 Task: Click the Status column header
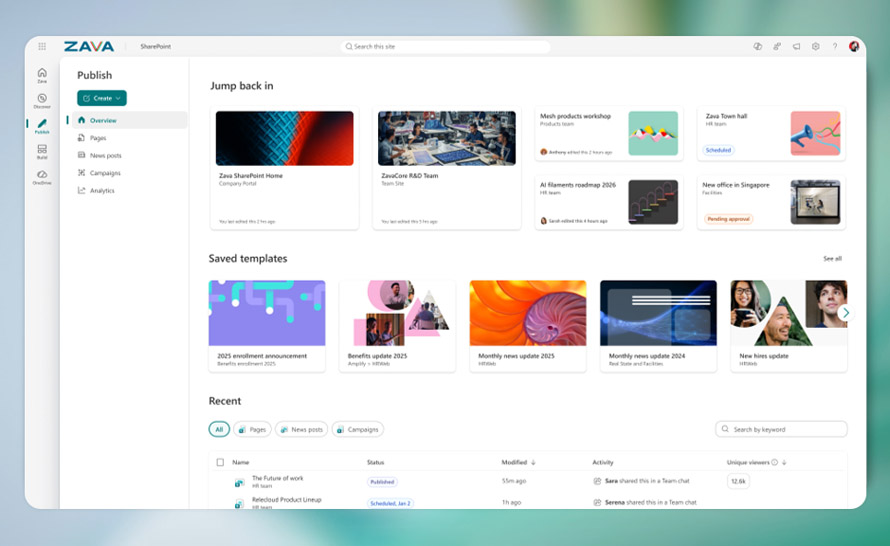click(375, 462)
